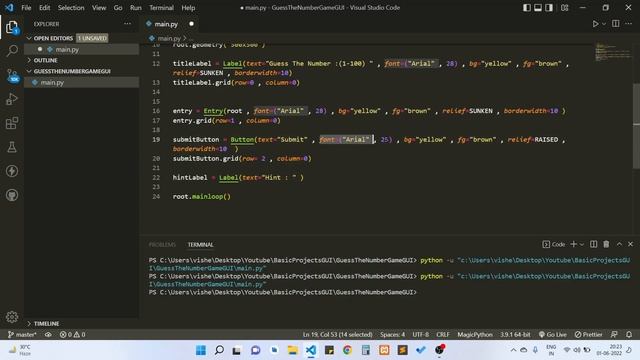The width and height of the screenshot is (640, 360).
Task: Split the terminal panel
Action: click(593, 244)
